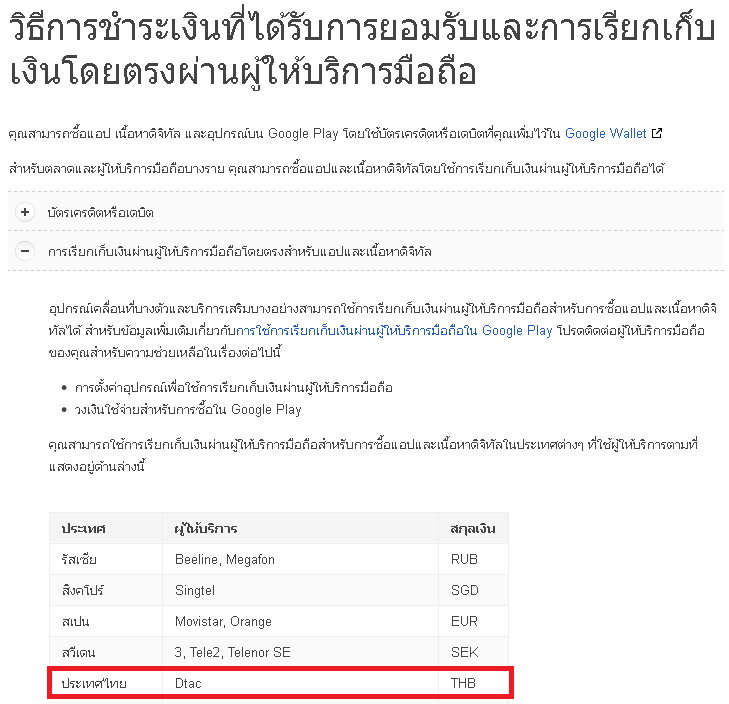The width and height of the screenshot is (729, 704).
Task: Click the บัตรเครดิตหรือเดบิต section title
Action: pyautogui.click(x=100, y=213)
